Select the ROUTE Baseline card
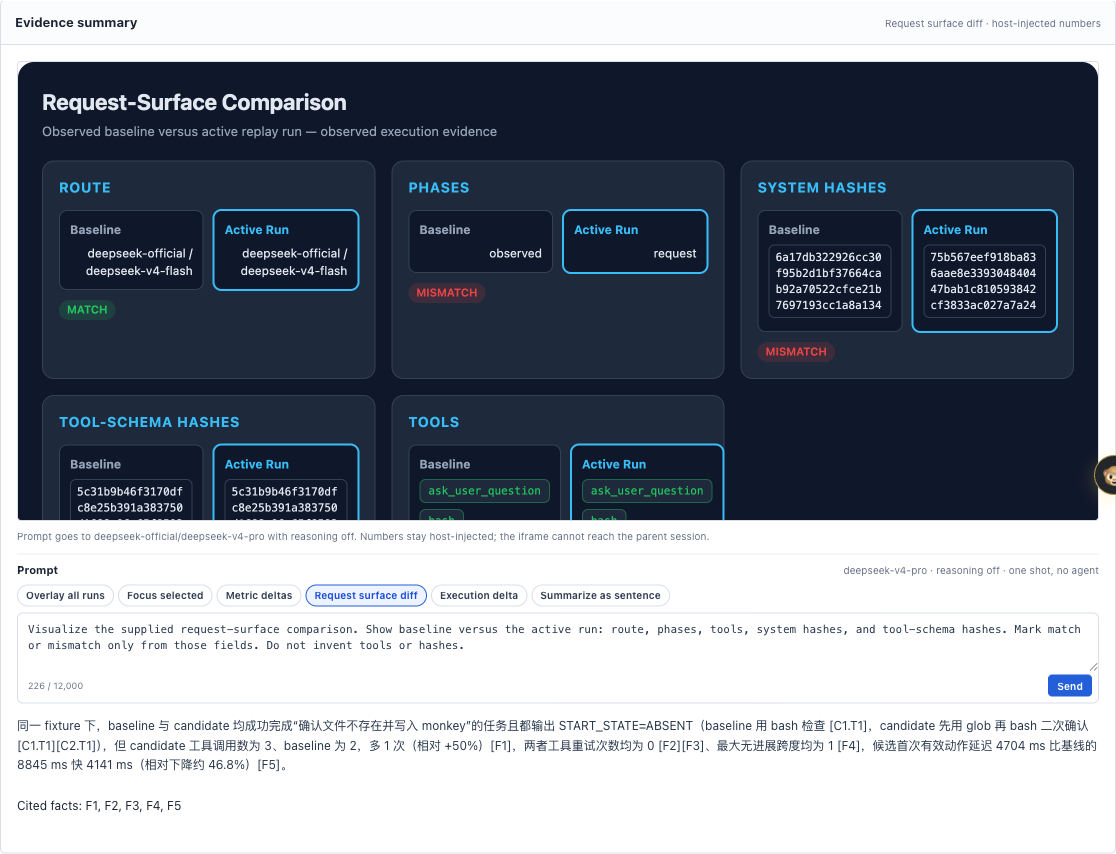 [x=131, y=250]
